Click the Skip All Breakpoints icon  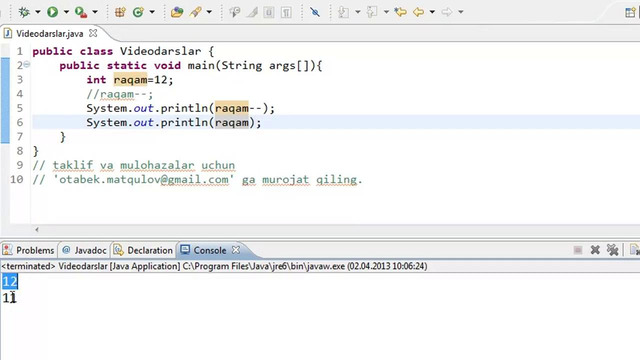tap(315, 12)
